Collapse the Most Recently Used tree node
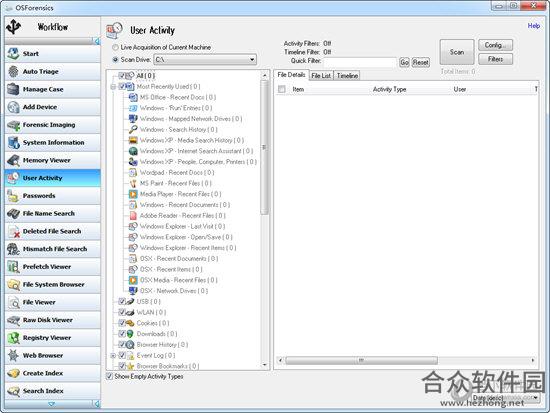550x413 pixels. [113, 87]
